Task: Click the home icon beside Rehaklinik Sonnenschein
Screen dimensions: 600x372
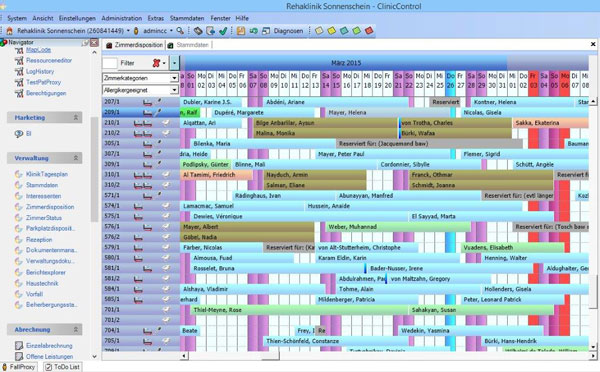Action: [x=10, y=31]
